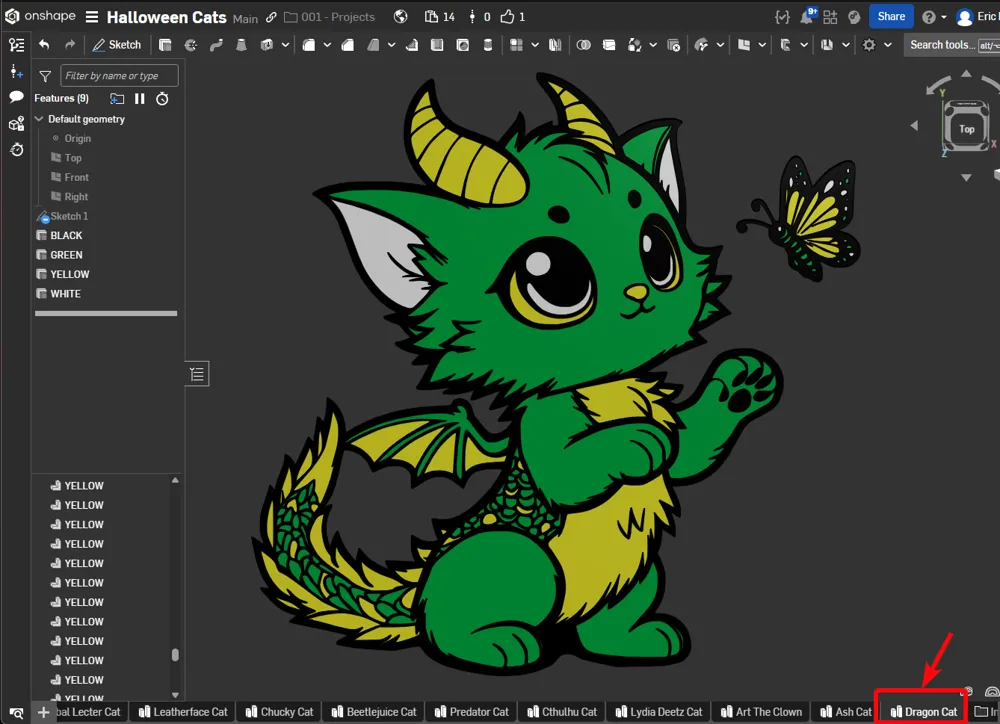Viewport: 1000px width, 724px height.
Task: Switch to the Ash Cat tab
Action: click(x=846, y=712)
